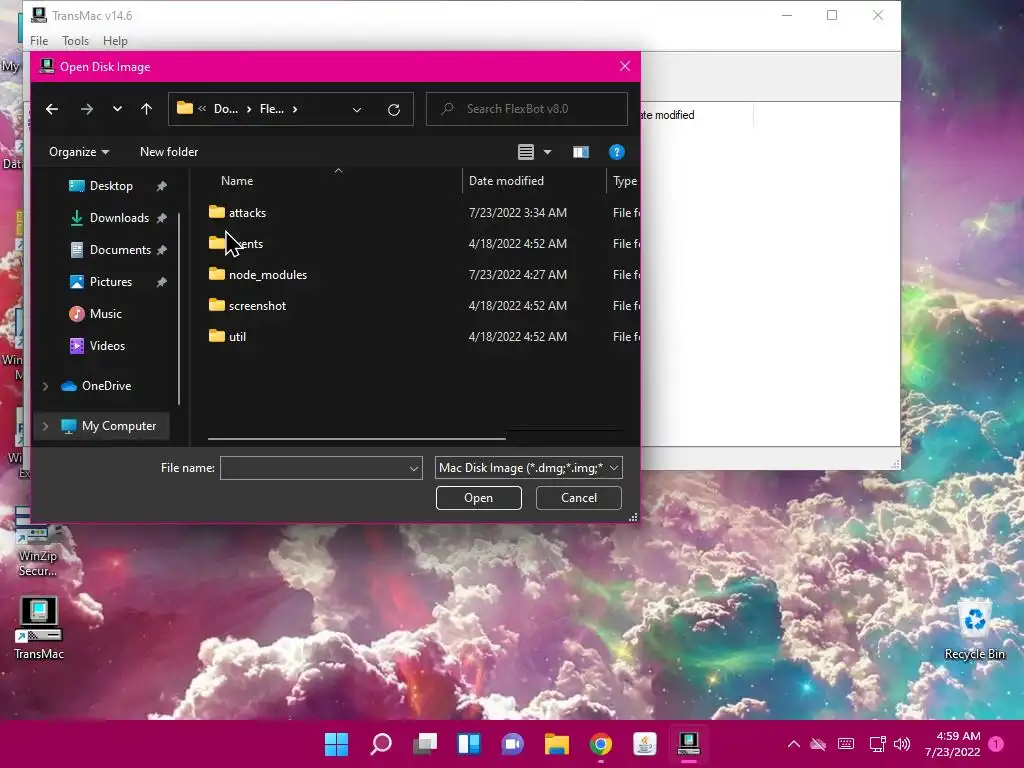1024x768 pixels.
Task: Open Widgets on taskbar
Action: [x=468, y=744]
